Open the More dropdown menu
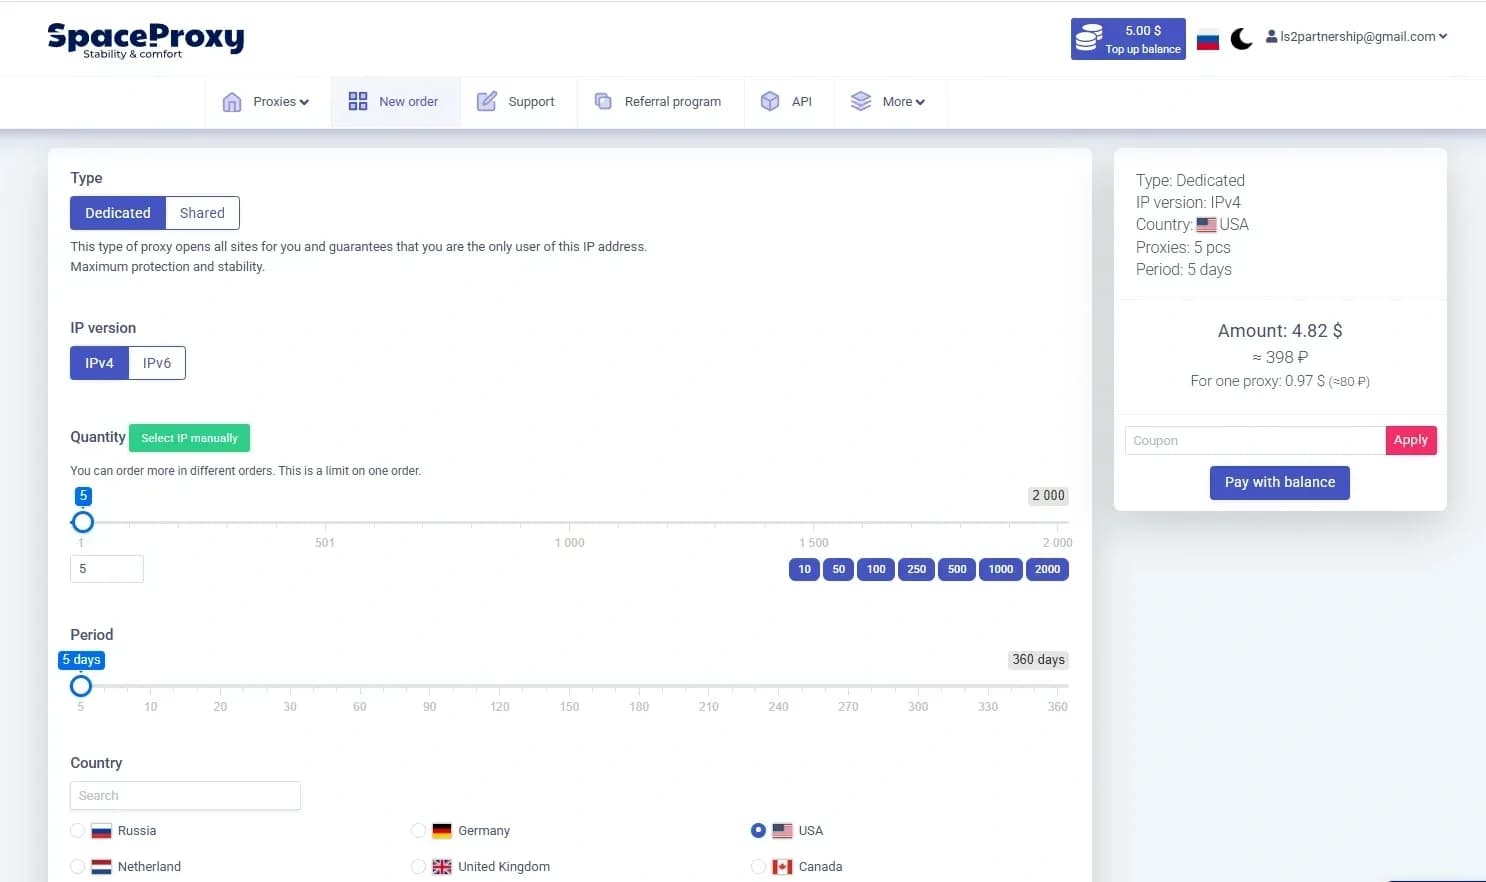This screenshot has width=1486, height=882. click(889, 101)
